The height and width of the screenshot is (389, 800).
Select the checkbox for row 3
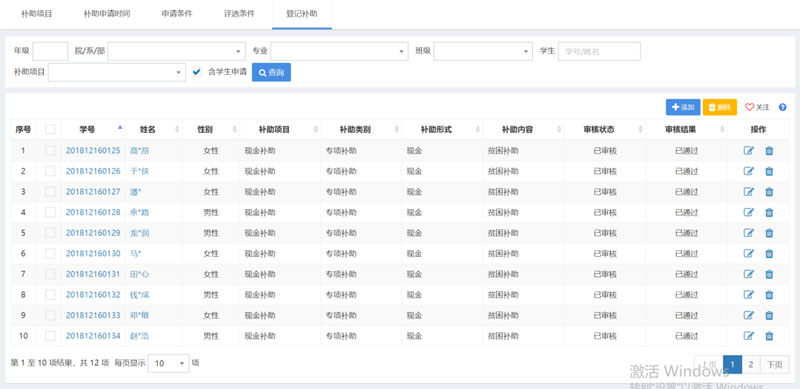[50, 192]
